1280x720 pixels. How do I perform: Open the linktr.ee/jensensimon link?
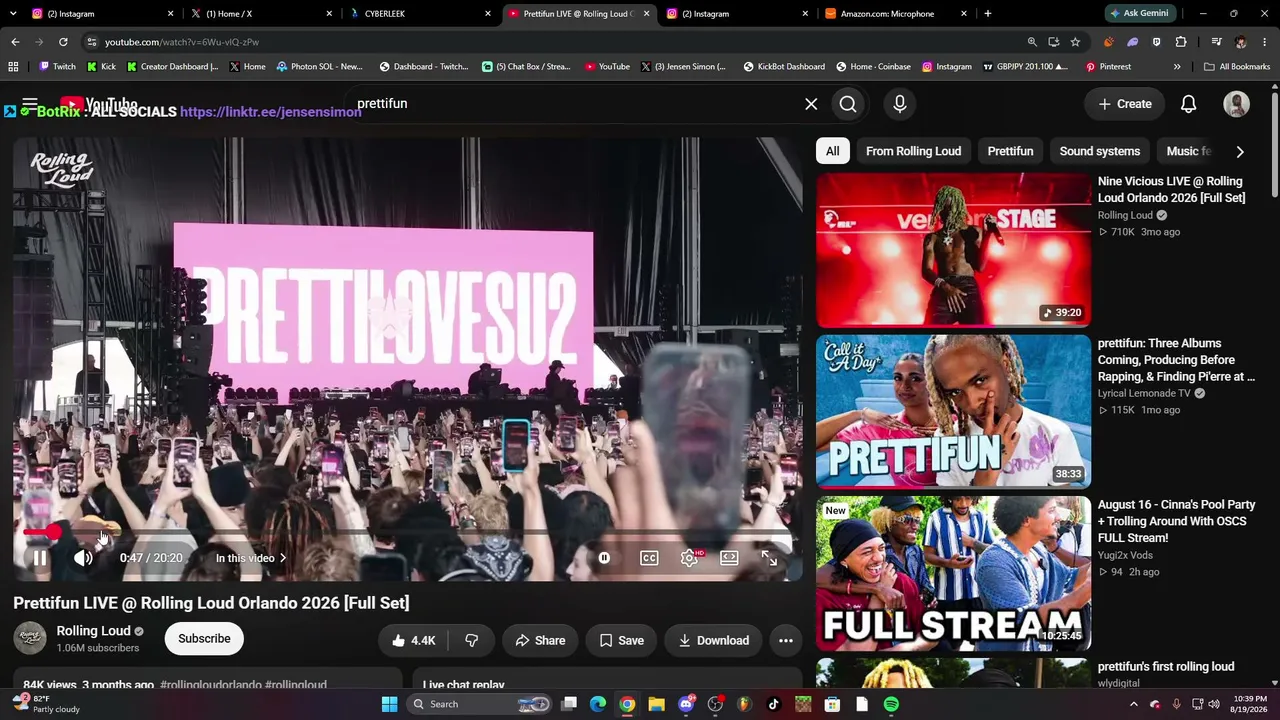point(271,112)
